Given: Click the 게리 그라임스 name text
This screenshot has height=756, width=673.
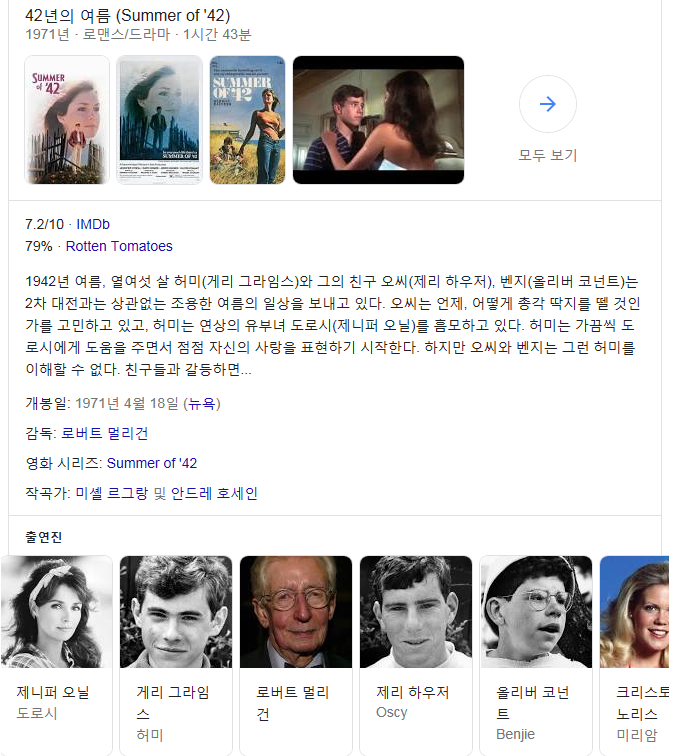Looking at the screenshot, I should point(173,702).
